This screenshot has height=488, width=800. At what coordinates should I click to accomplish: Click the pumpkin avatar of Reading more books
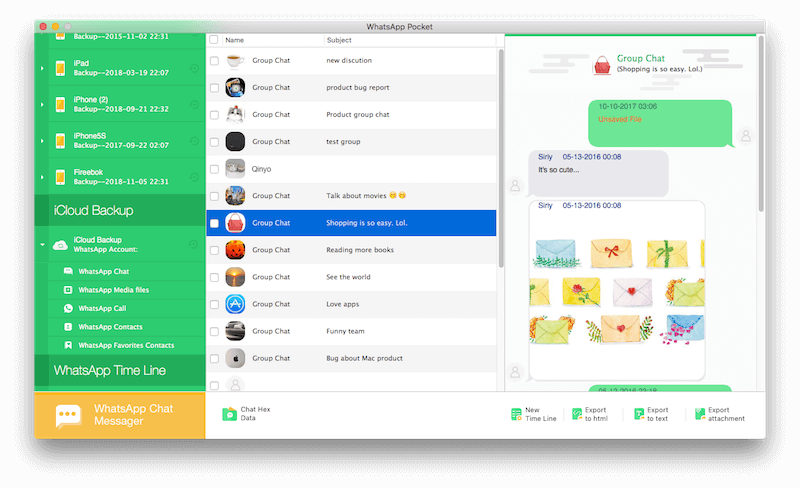point(235,250)
